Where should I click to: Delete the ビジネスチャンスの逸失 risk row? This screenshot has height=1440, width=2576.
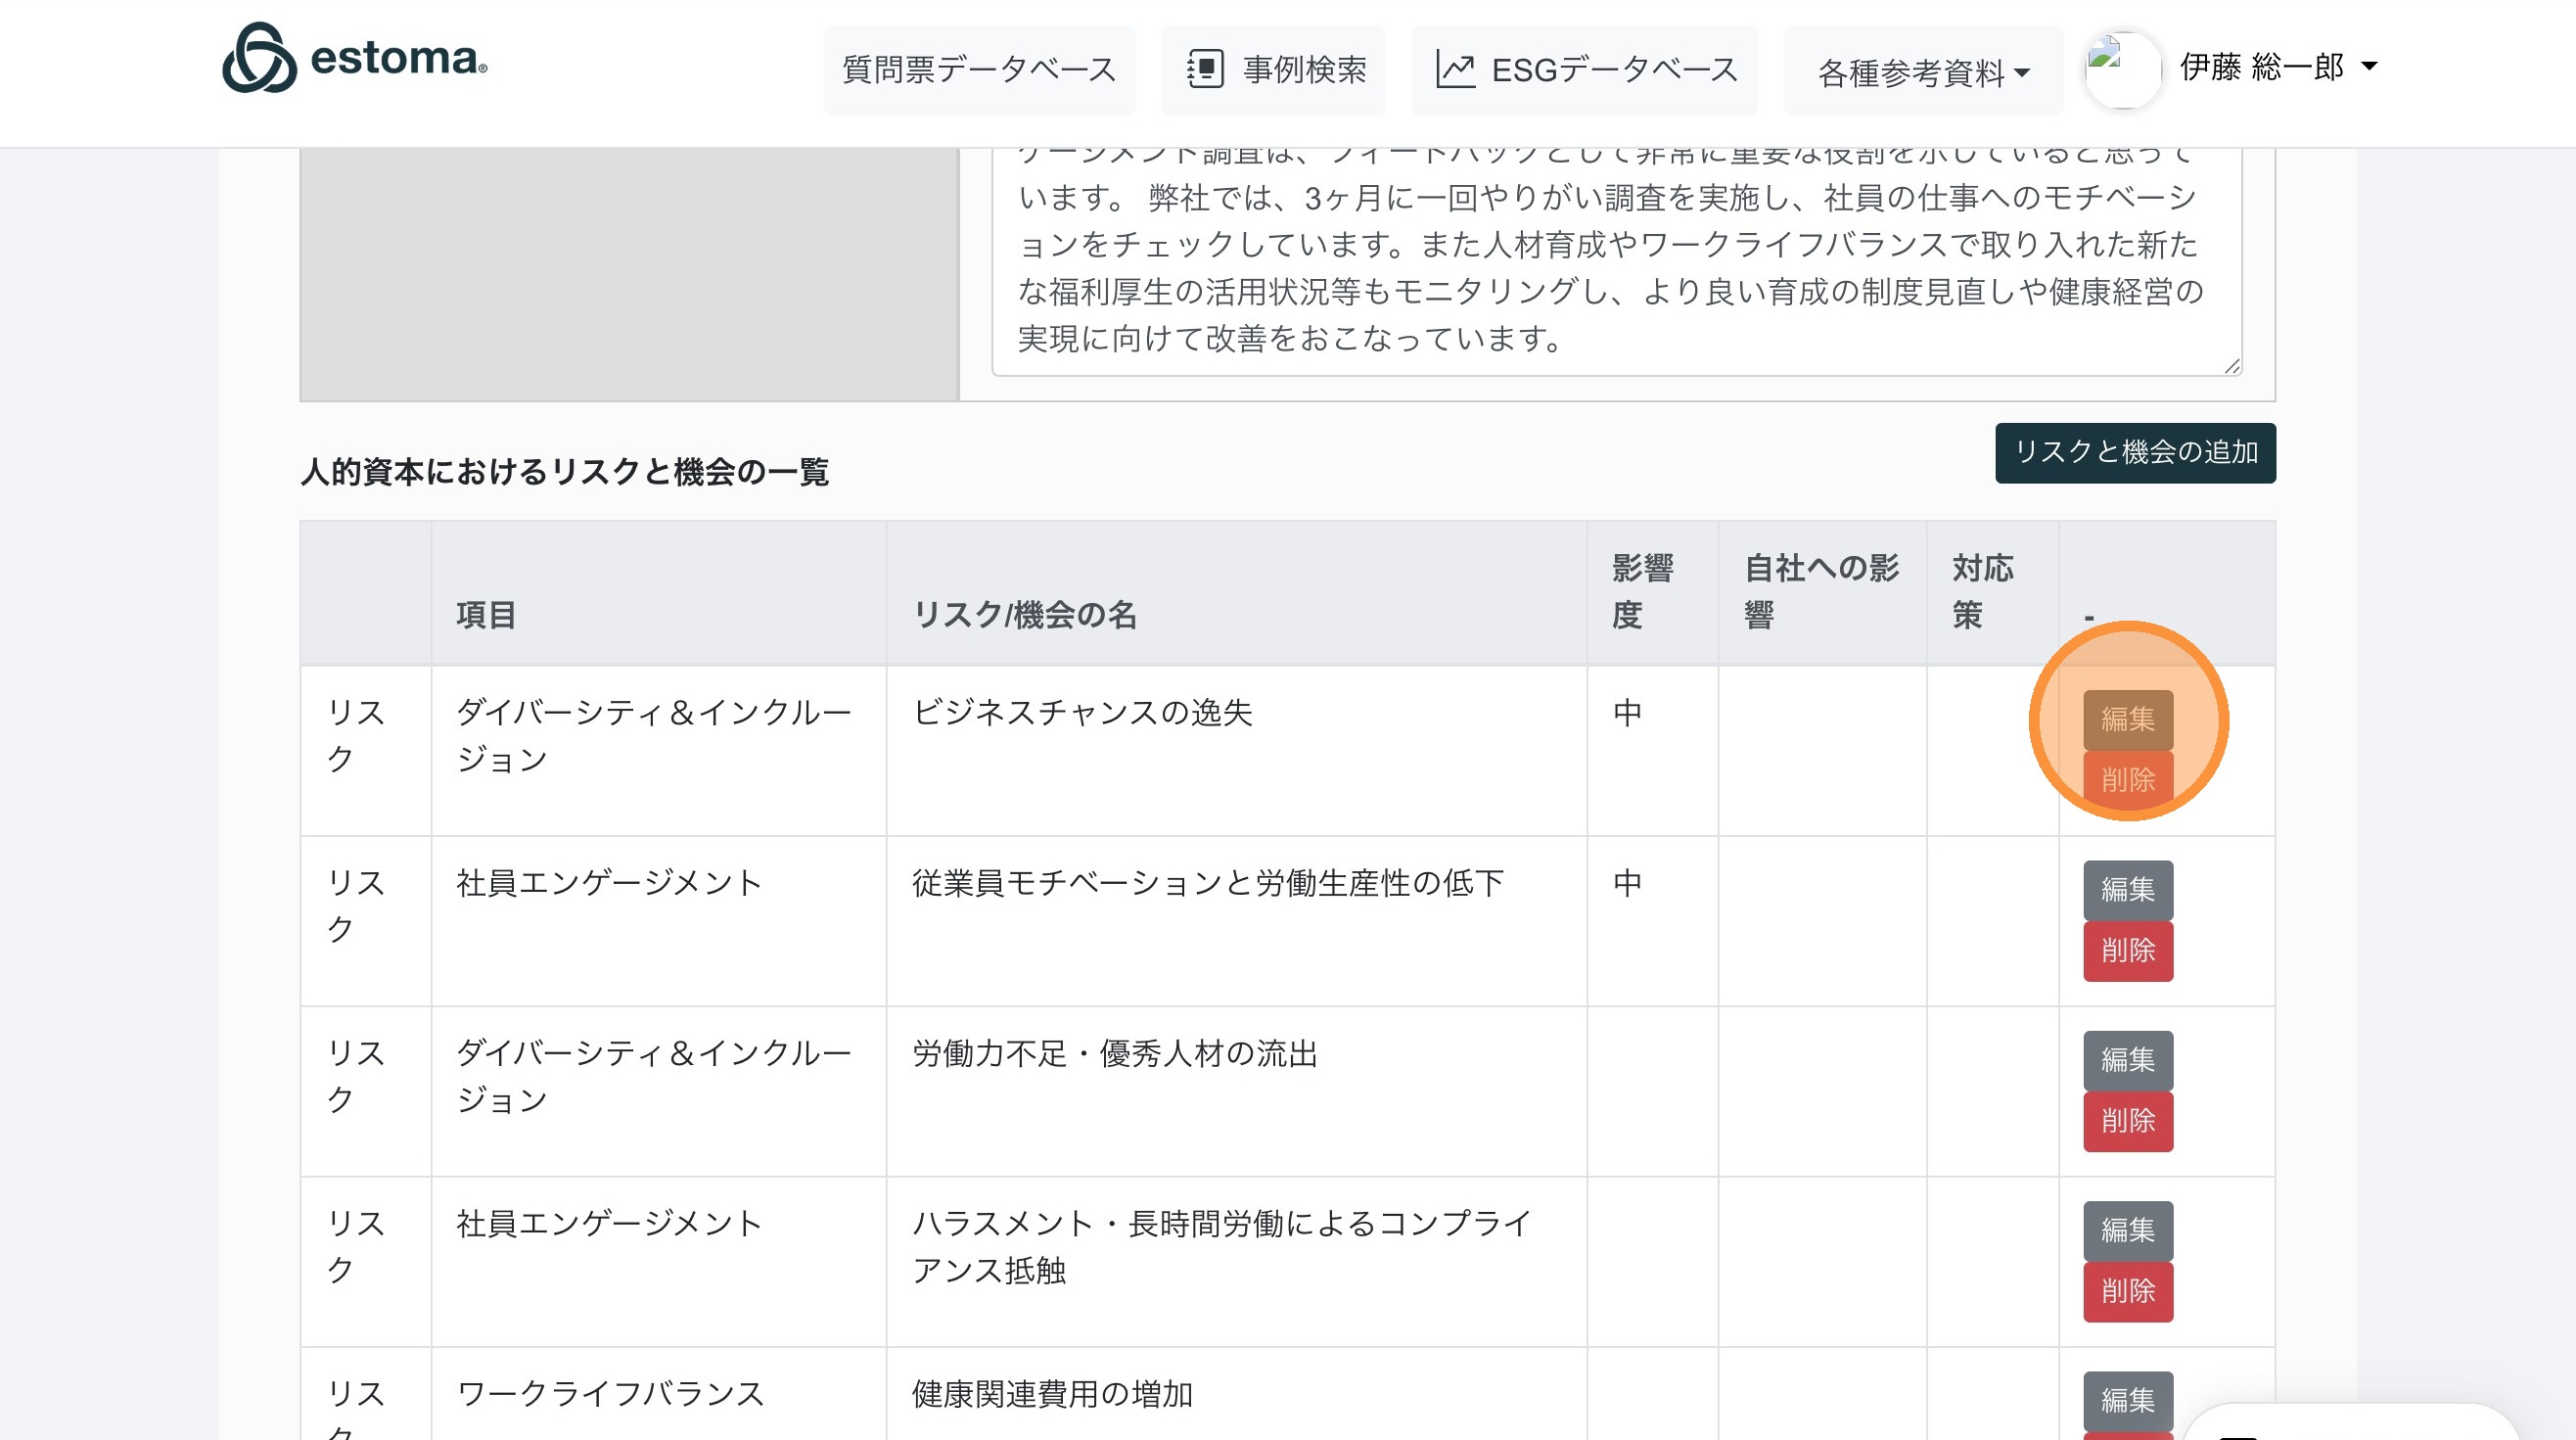(2127, 779)
